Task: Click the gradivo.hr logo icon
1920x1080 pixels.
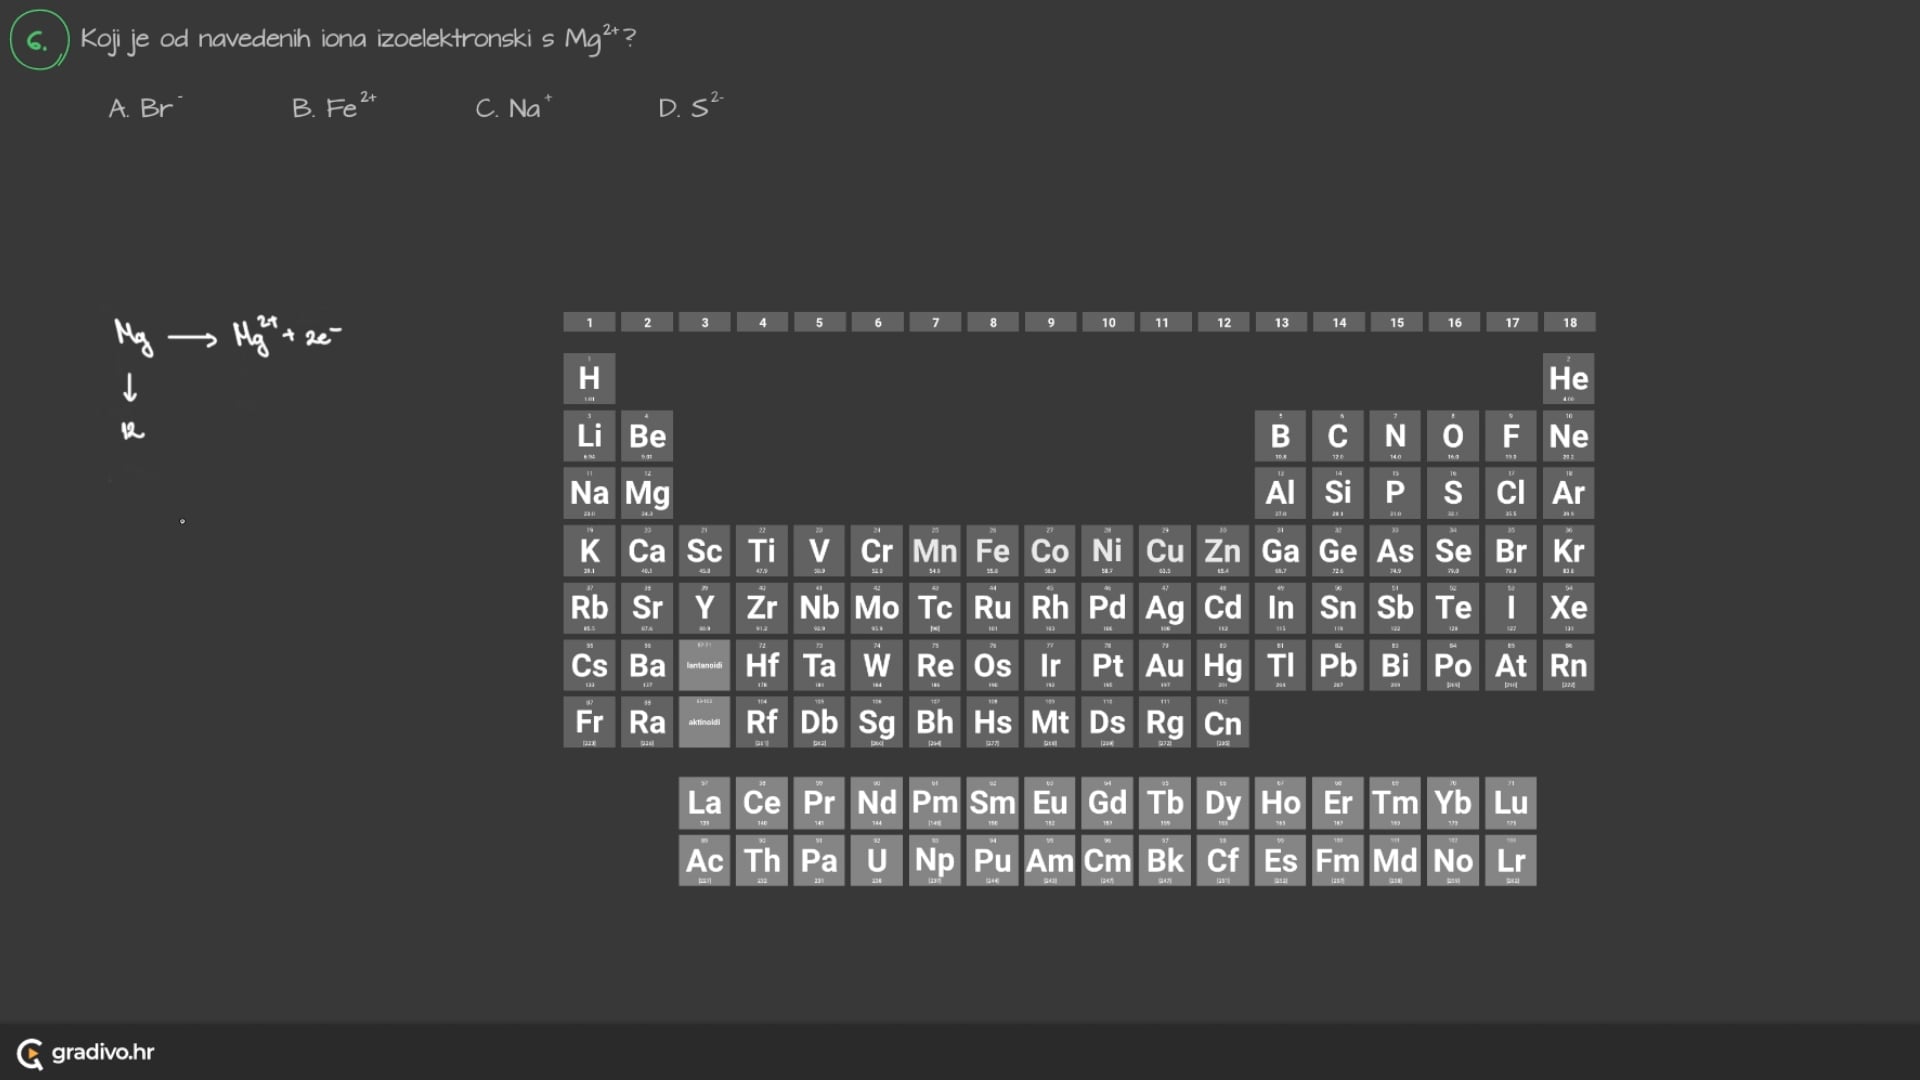Action: pos(30,1053)
